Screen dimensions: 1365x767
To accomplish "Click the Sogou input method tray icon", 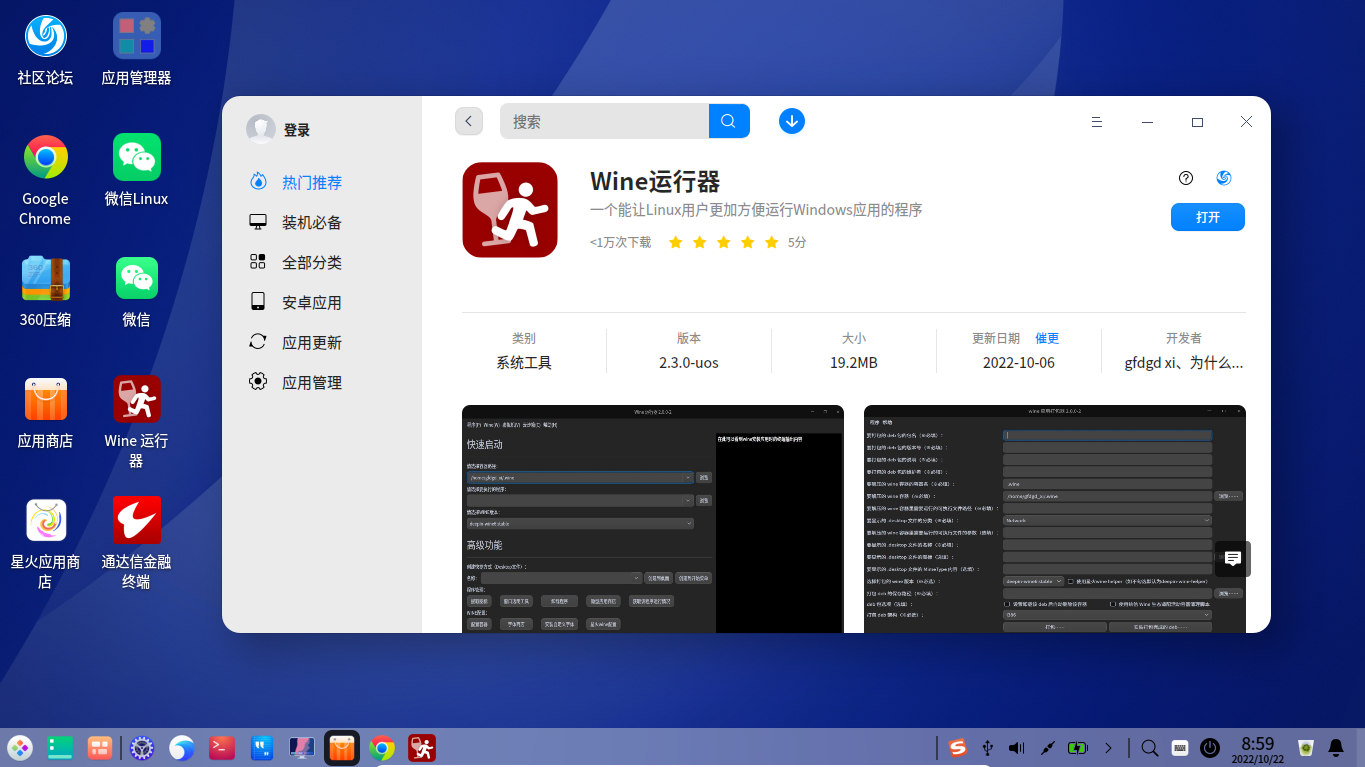I will tap(957, 747).
